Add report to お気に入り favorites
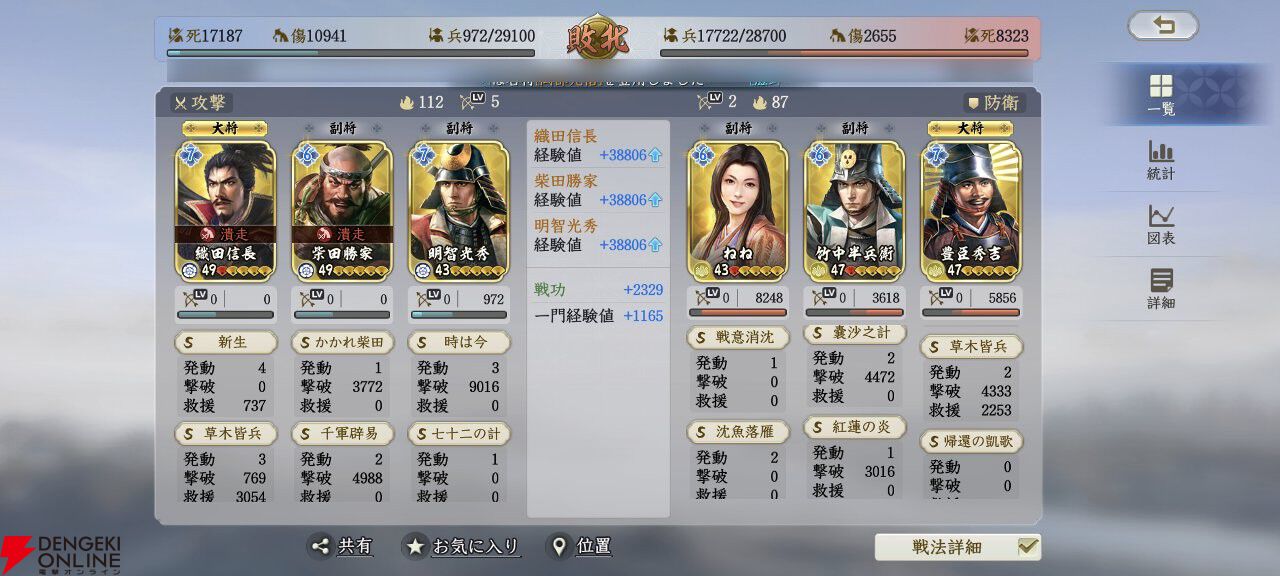This screenshot has height=576, width=1280. point(462,546)
